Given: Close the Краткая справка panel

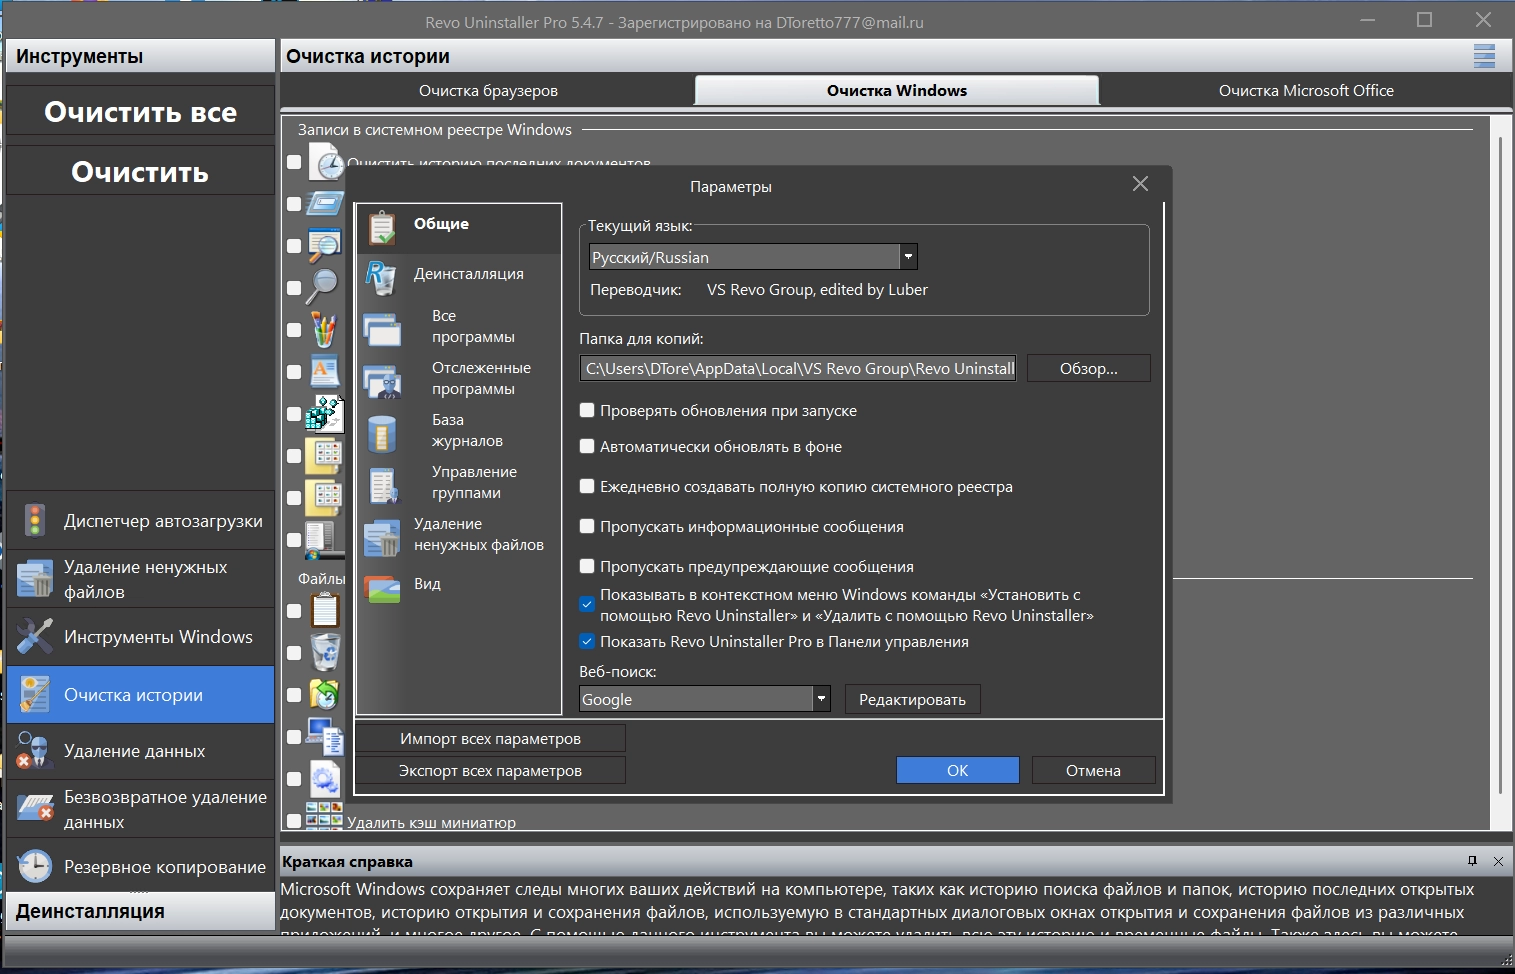Looking at the screenshot, I should [1498, 861].
